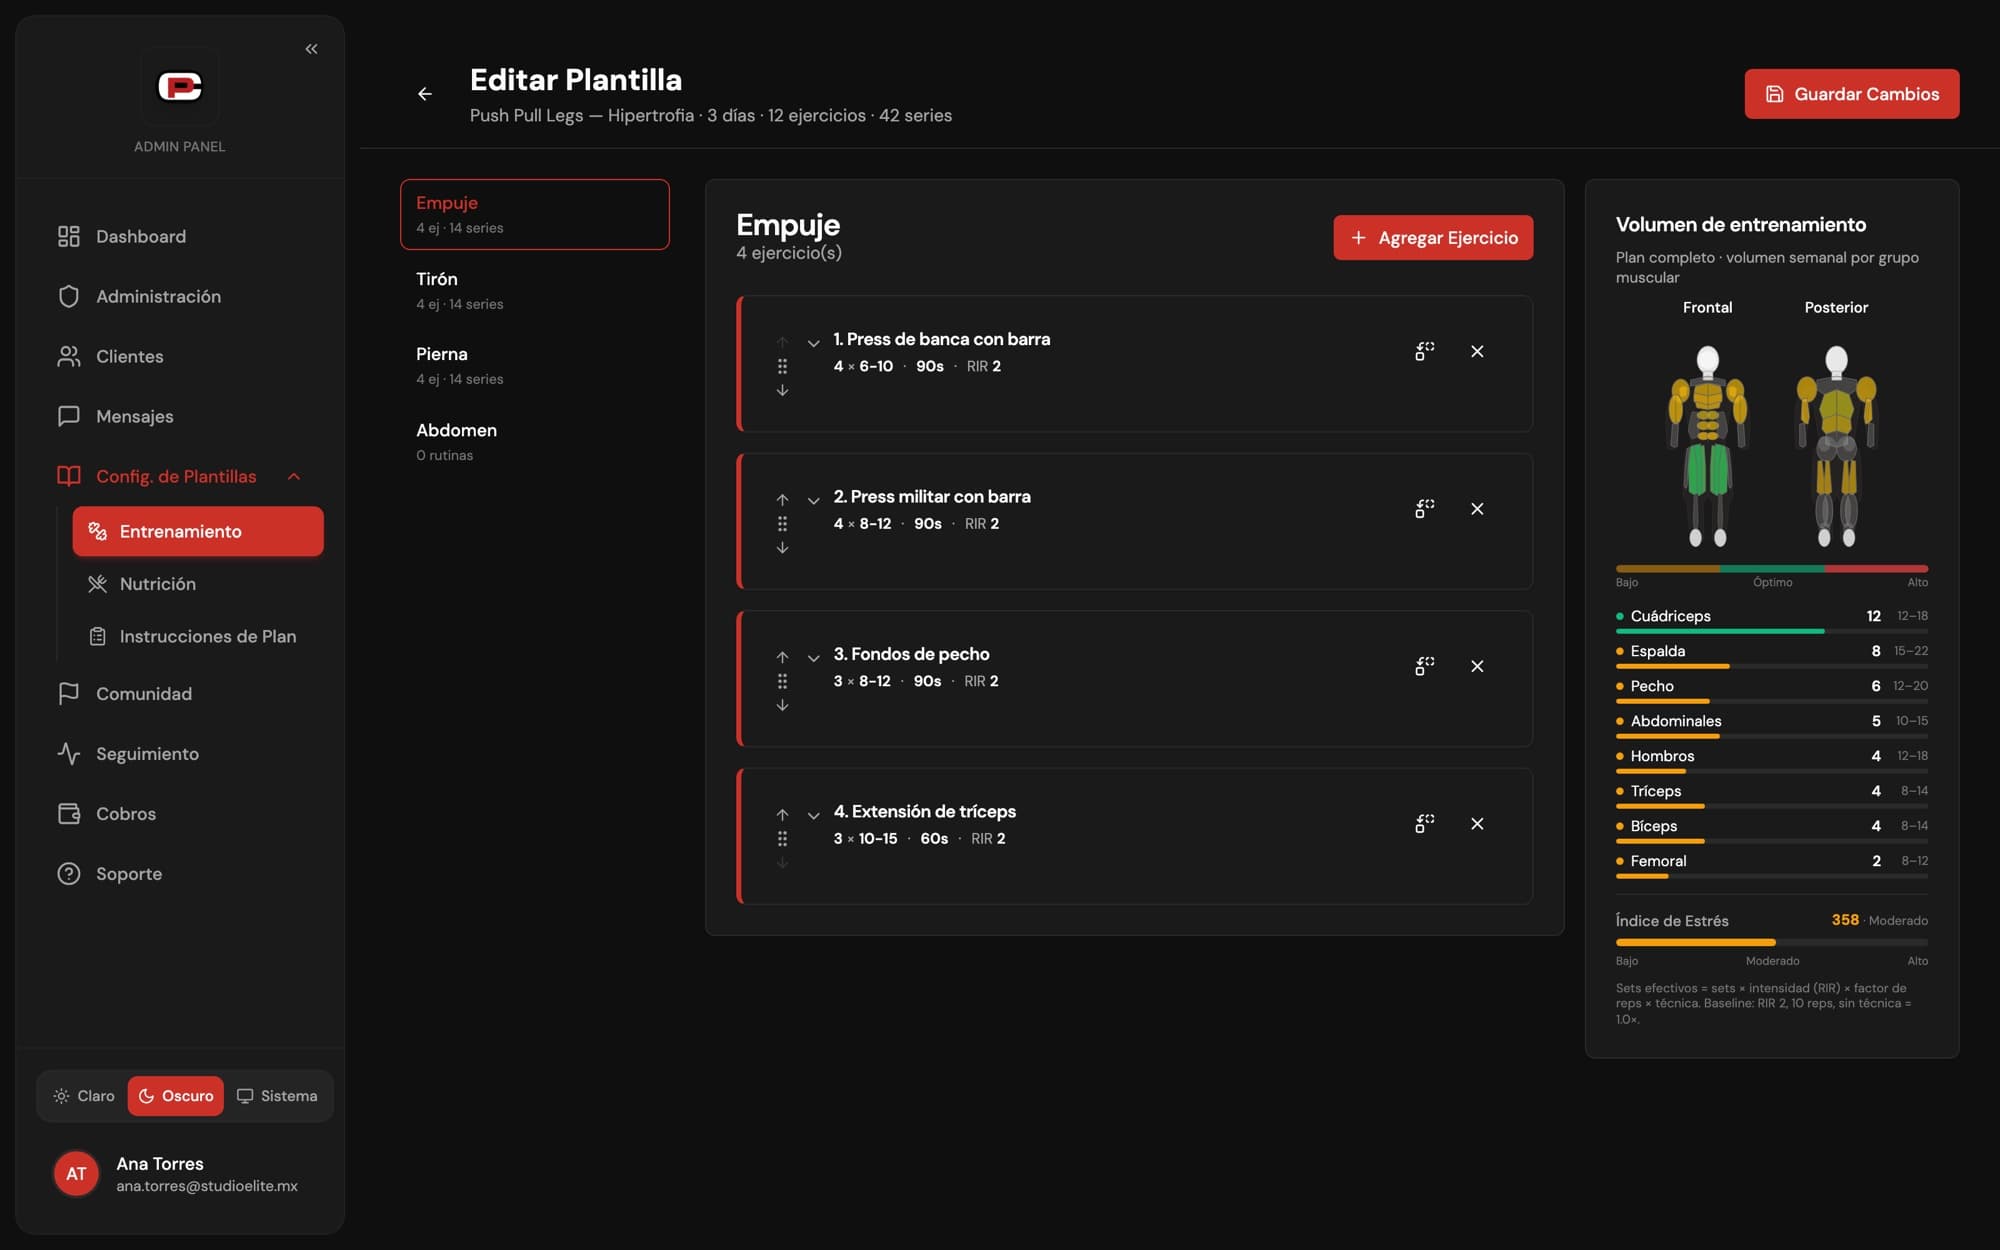
Task: Remove Extensión de tríceps exercise
Action: click(1477, 824)
